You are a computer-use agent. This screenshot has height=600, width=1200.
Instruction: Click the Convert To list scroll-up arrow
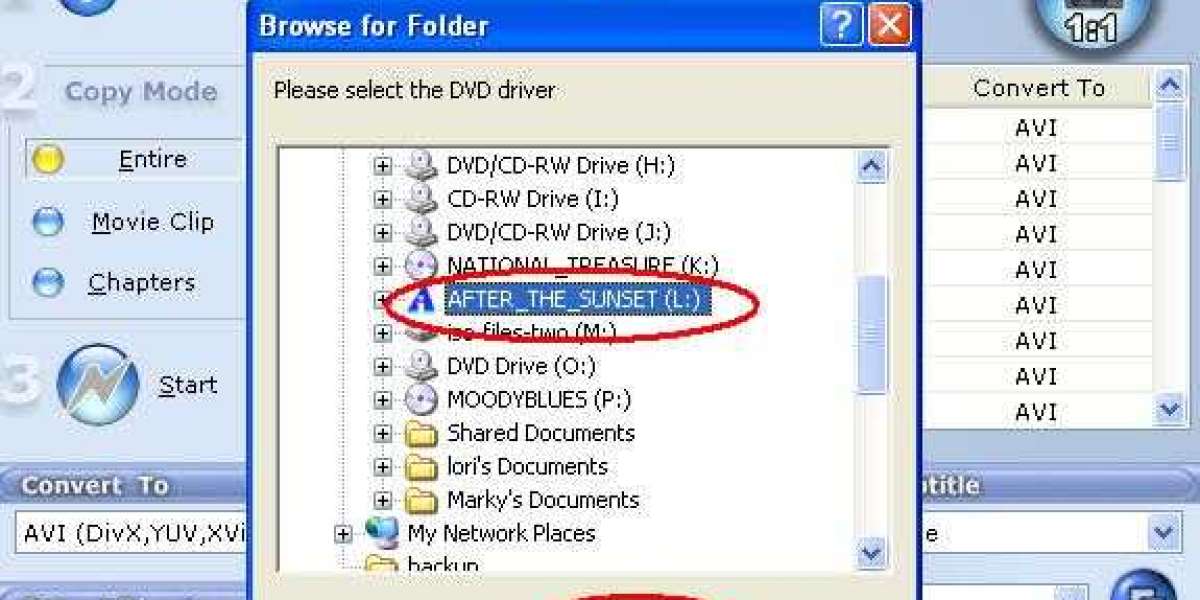[1170, 88]
